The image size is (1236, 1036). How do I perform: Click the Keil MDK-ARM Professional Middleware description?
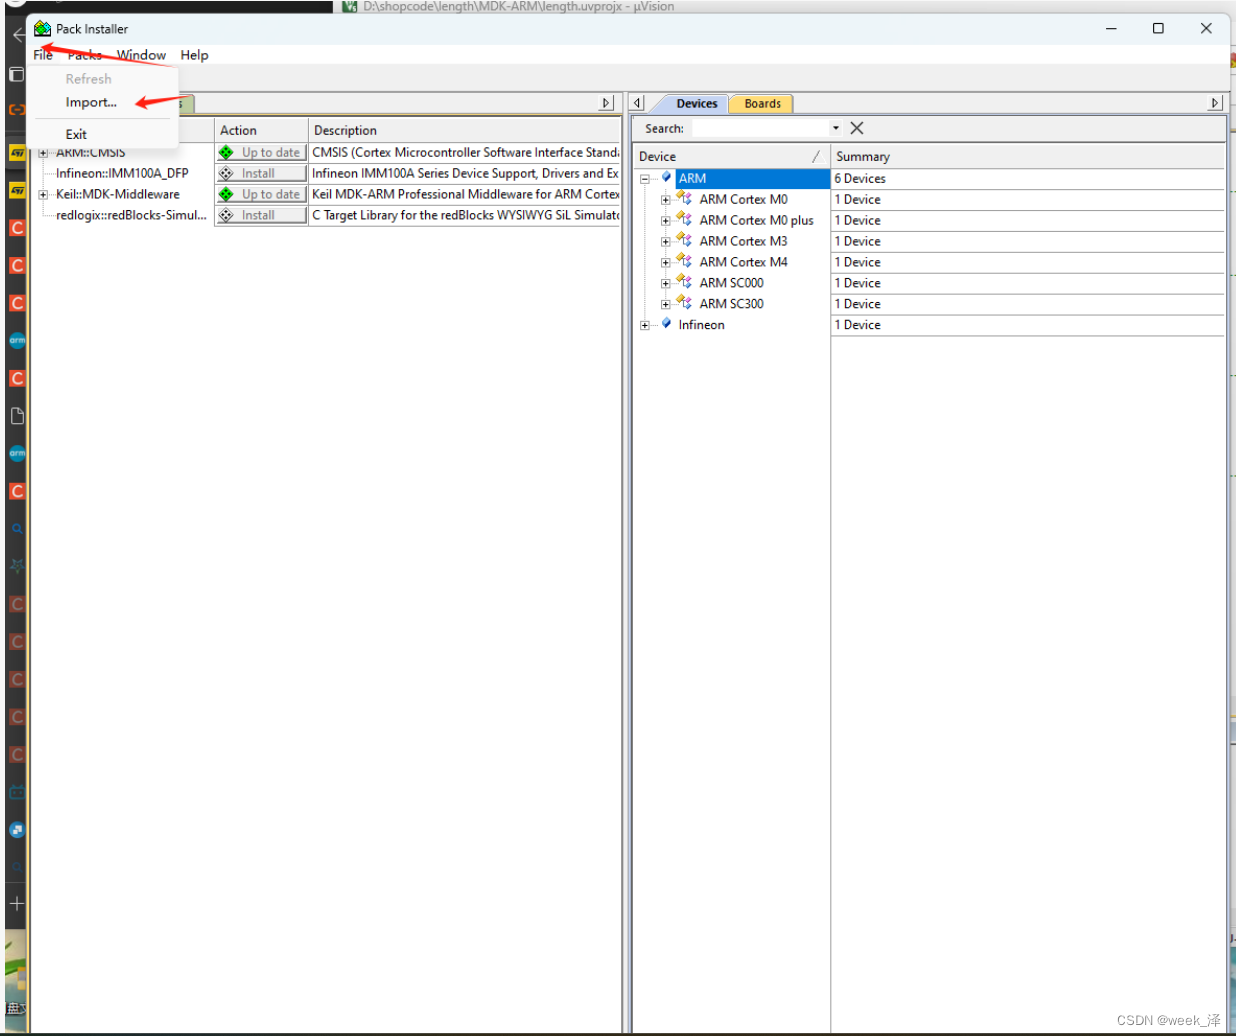(x=465, y=194)
